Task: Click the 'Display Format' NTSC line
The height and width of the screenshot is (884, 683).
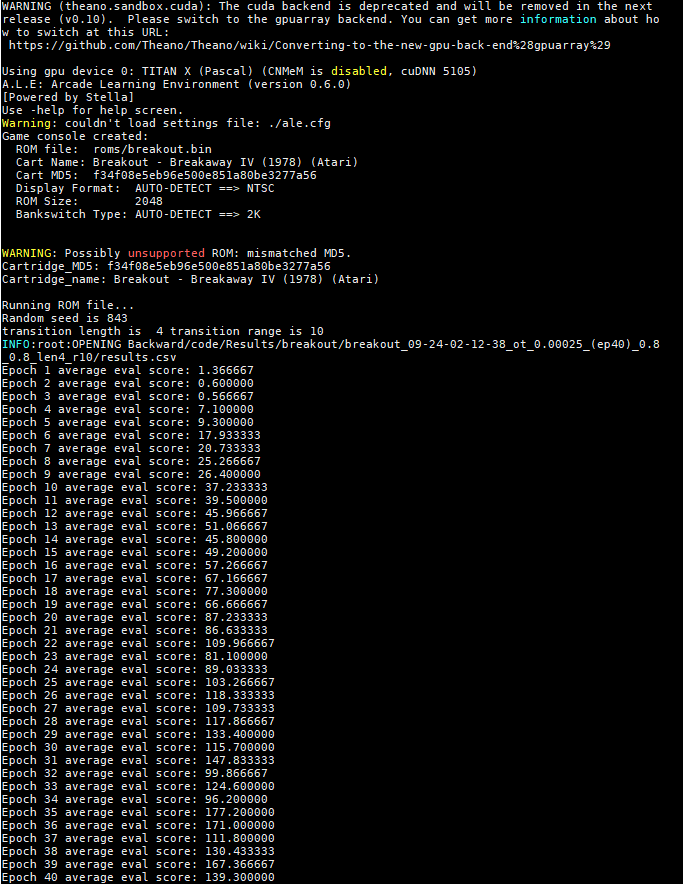Action: pos(145,188)
